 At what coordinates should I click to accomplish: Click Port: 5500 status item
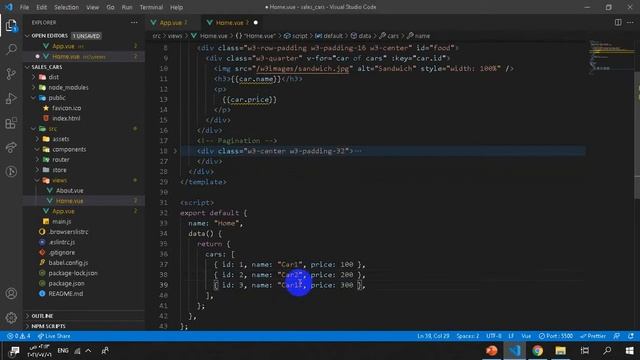click(x=556, y=336)
